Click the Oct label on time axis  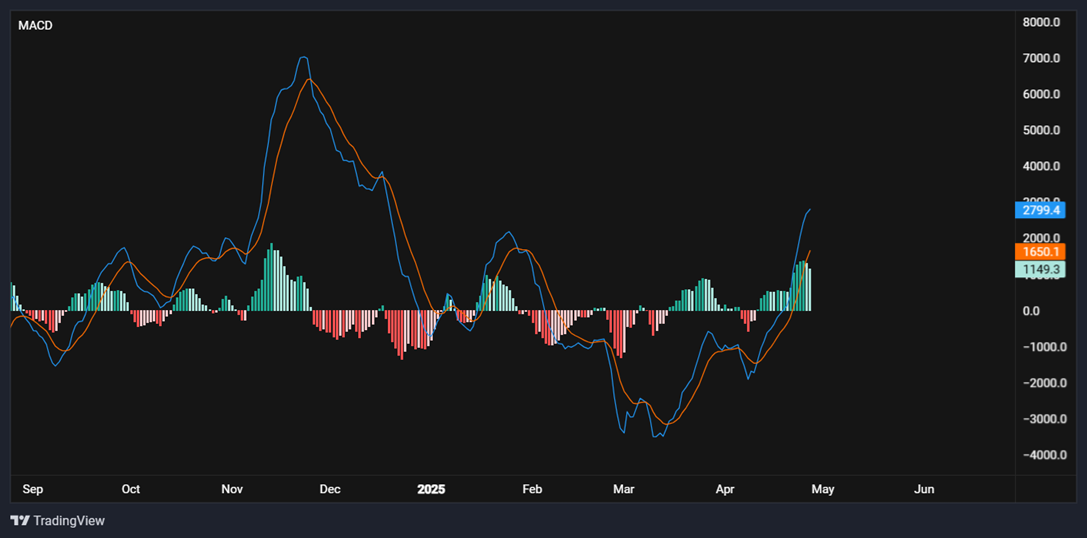click(x=130, y=489)
